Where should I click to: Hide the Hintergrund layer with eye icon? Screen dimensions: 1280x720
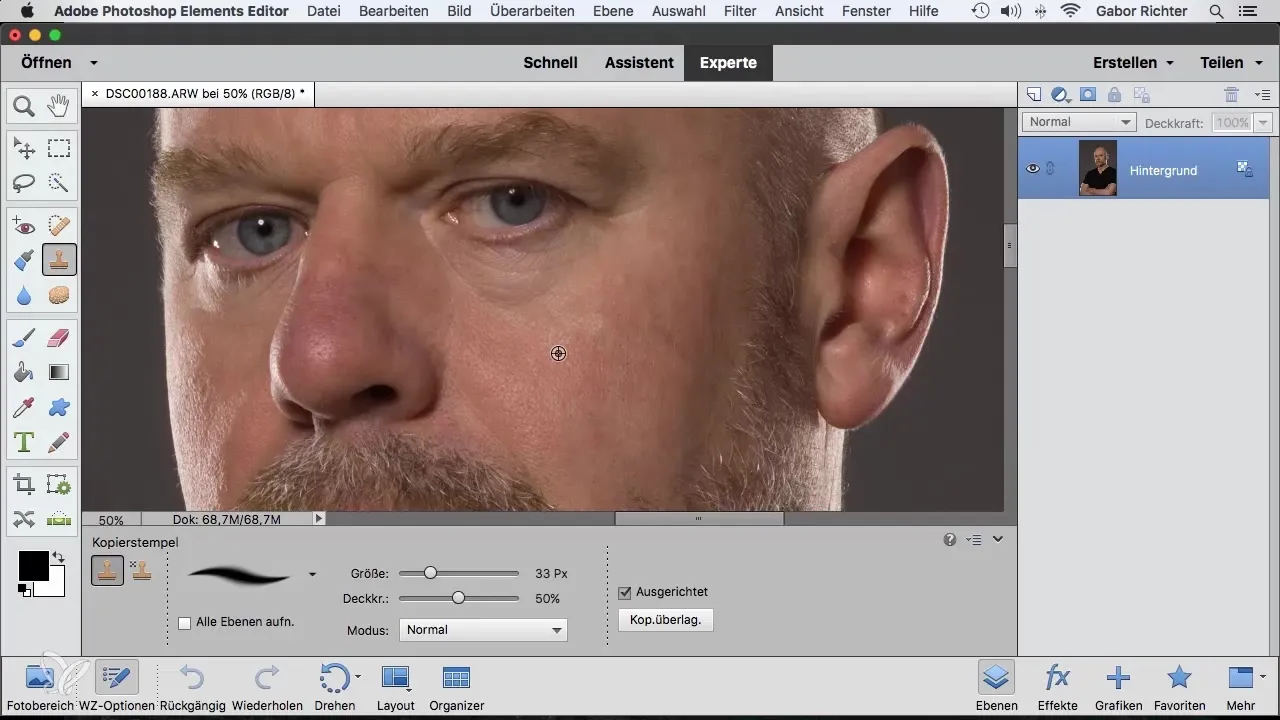pos(1033,169)
